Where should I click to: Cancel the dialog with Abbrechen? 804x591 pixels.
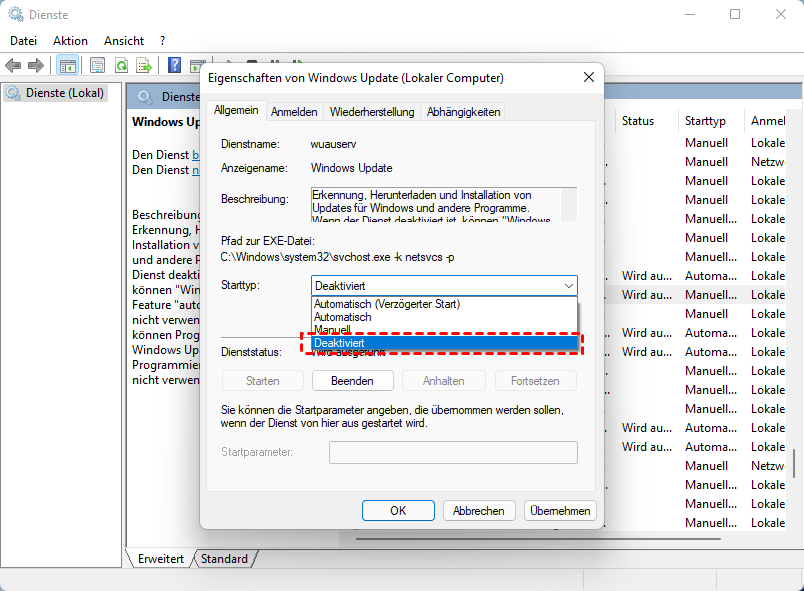coord(478,511)
